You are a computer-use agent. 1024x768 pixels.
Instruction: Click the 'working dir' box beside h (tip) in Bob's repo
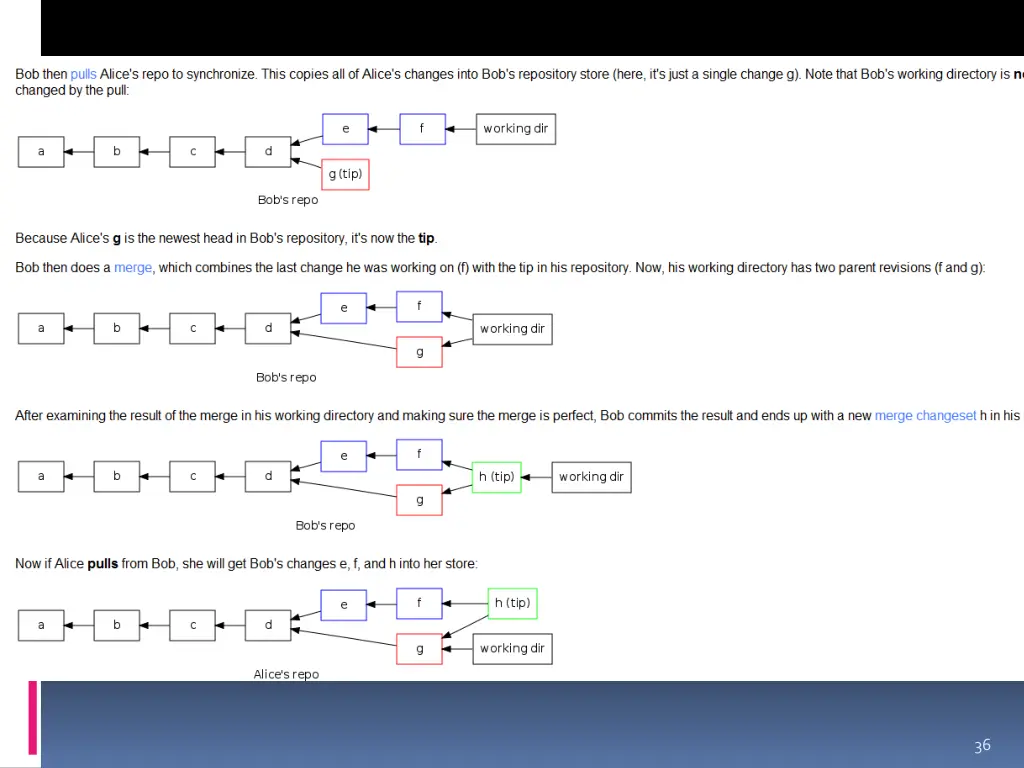pos(592,477)
